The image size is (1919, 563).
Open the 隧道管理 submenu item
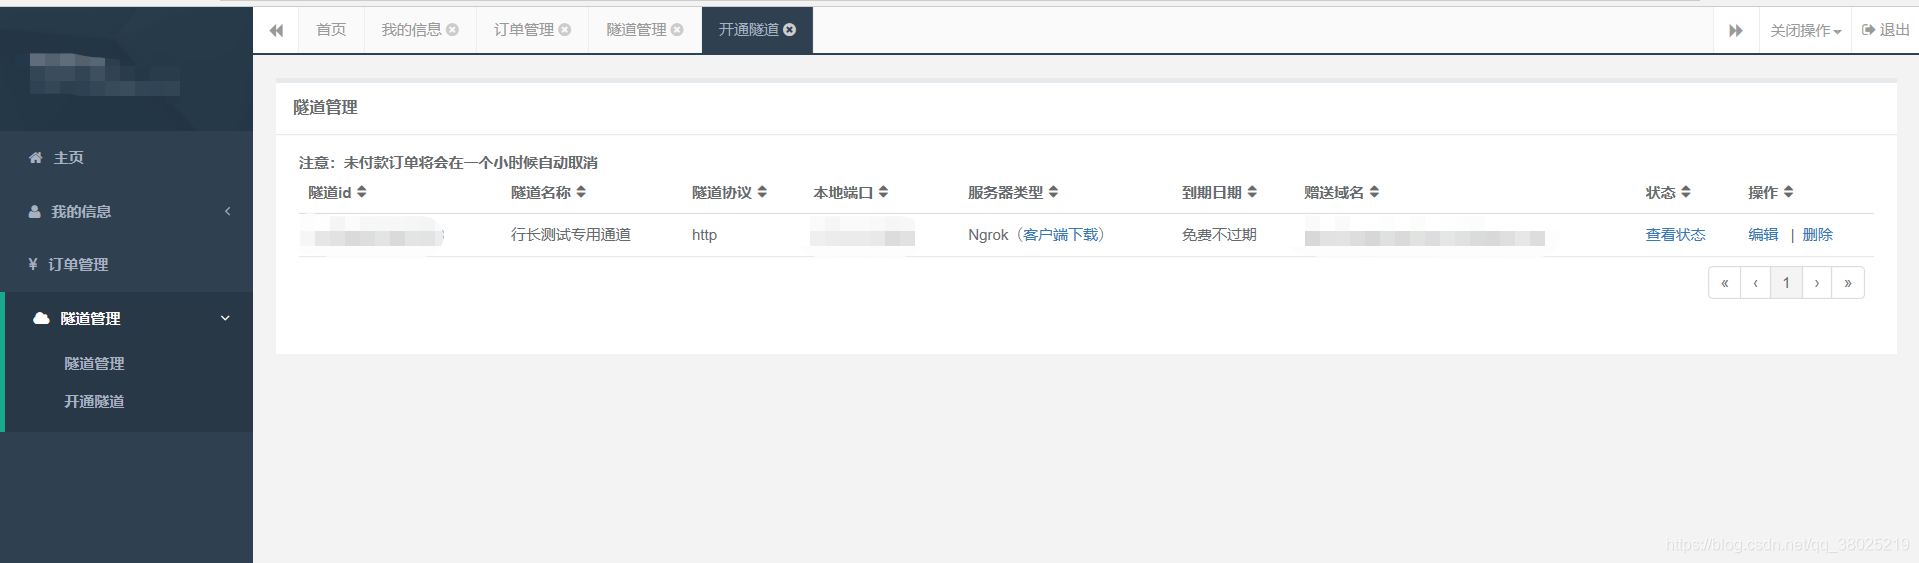tap(94, 364)
